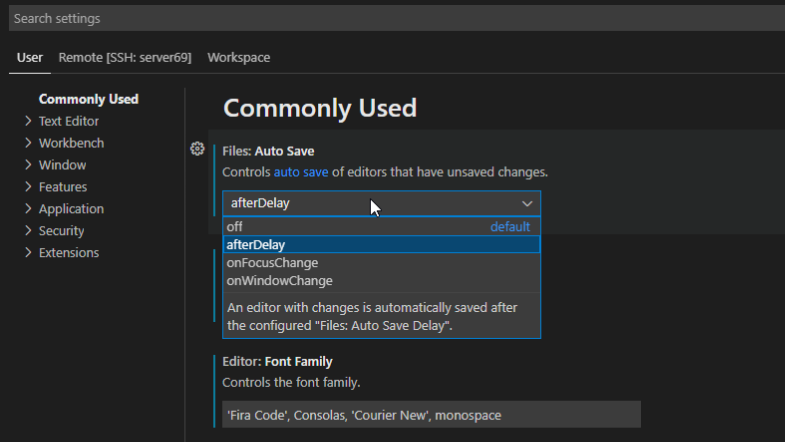
Task: Choose the 'off' auto save option
Action: 236,227
